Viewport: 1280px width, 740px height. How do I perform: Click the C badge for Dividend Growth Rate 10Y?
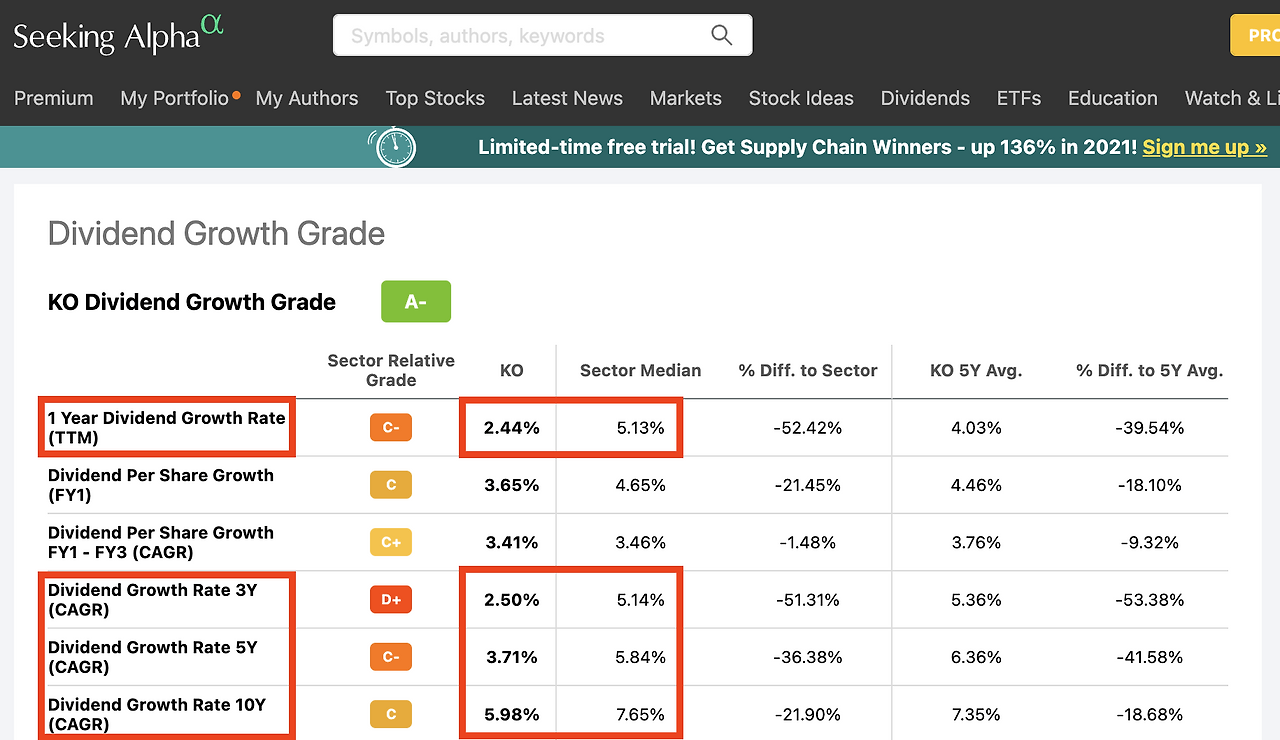(391, 715)
